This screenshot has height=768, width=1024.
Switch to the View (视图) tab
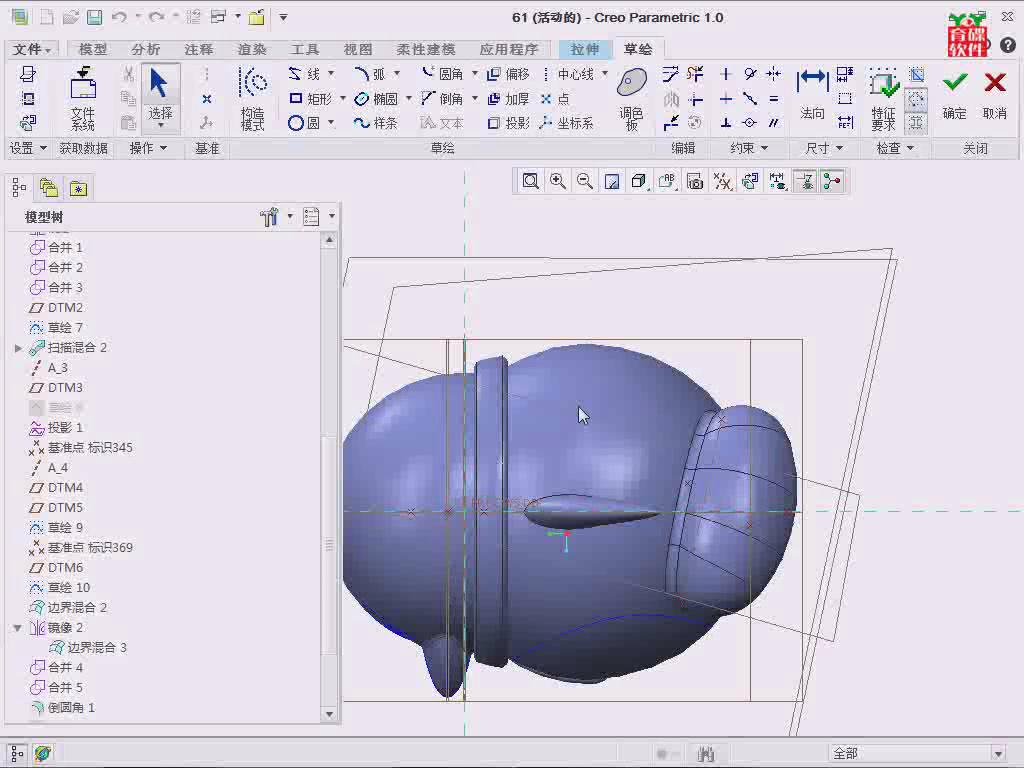[358, 49]
